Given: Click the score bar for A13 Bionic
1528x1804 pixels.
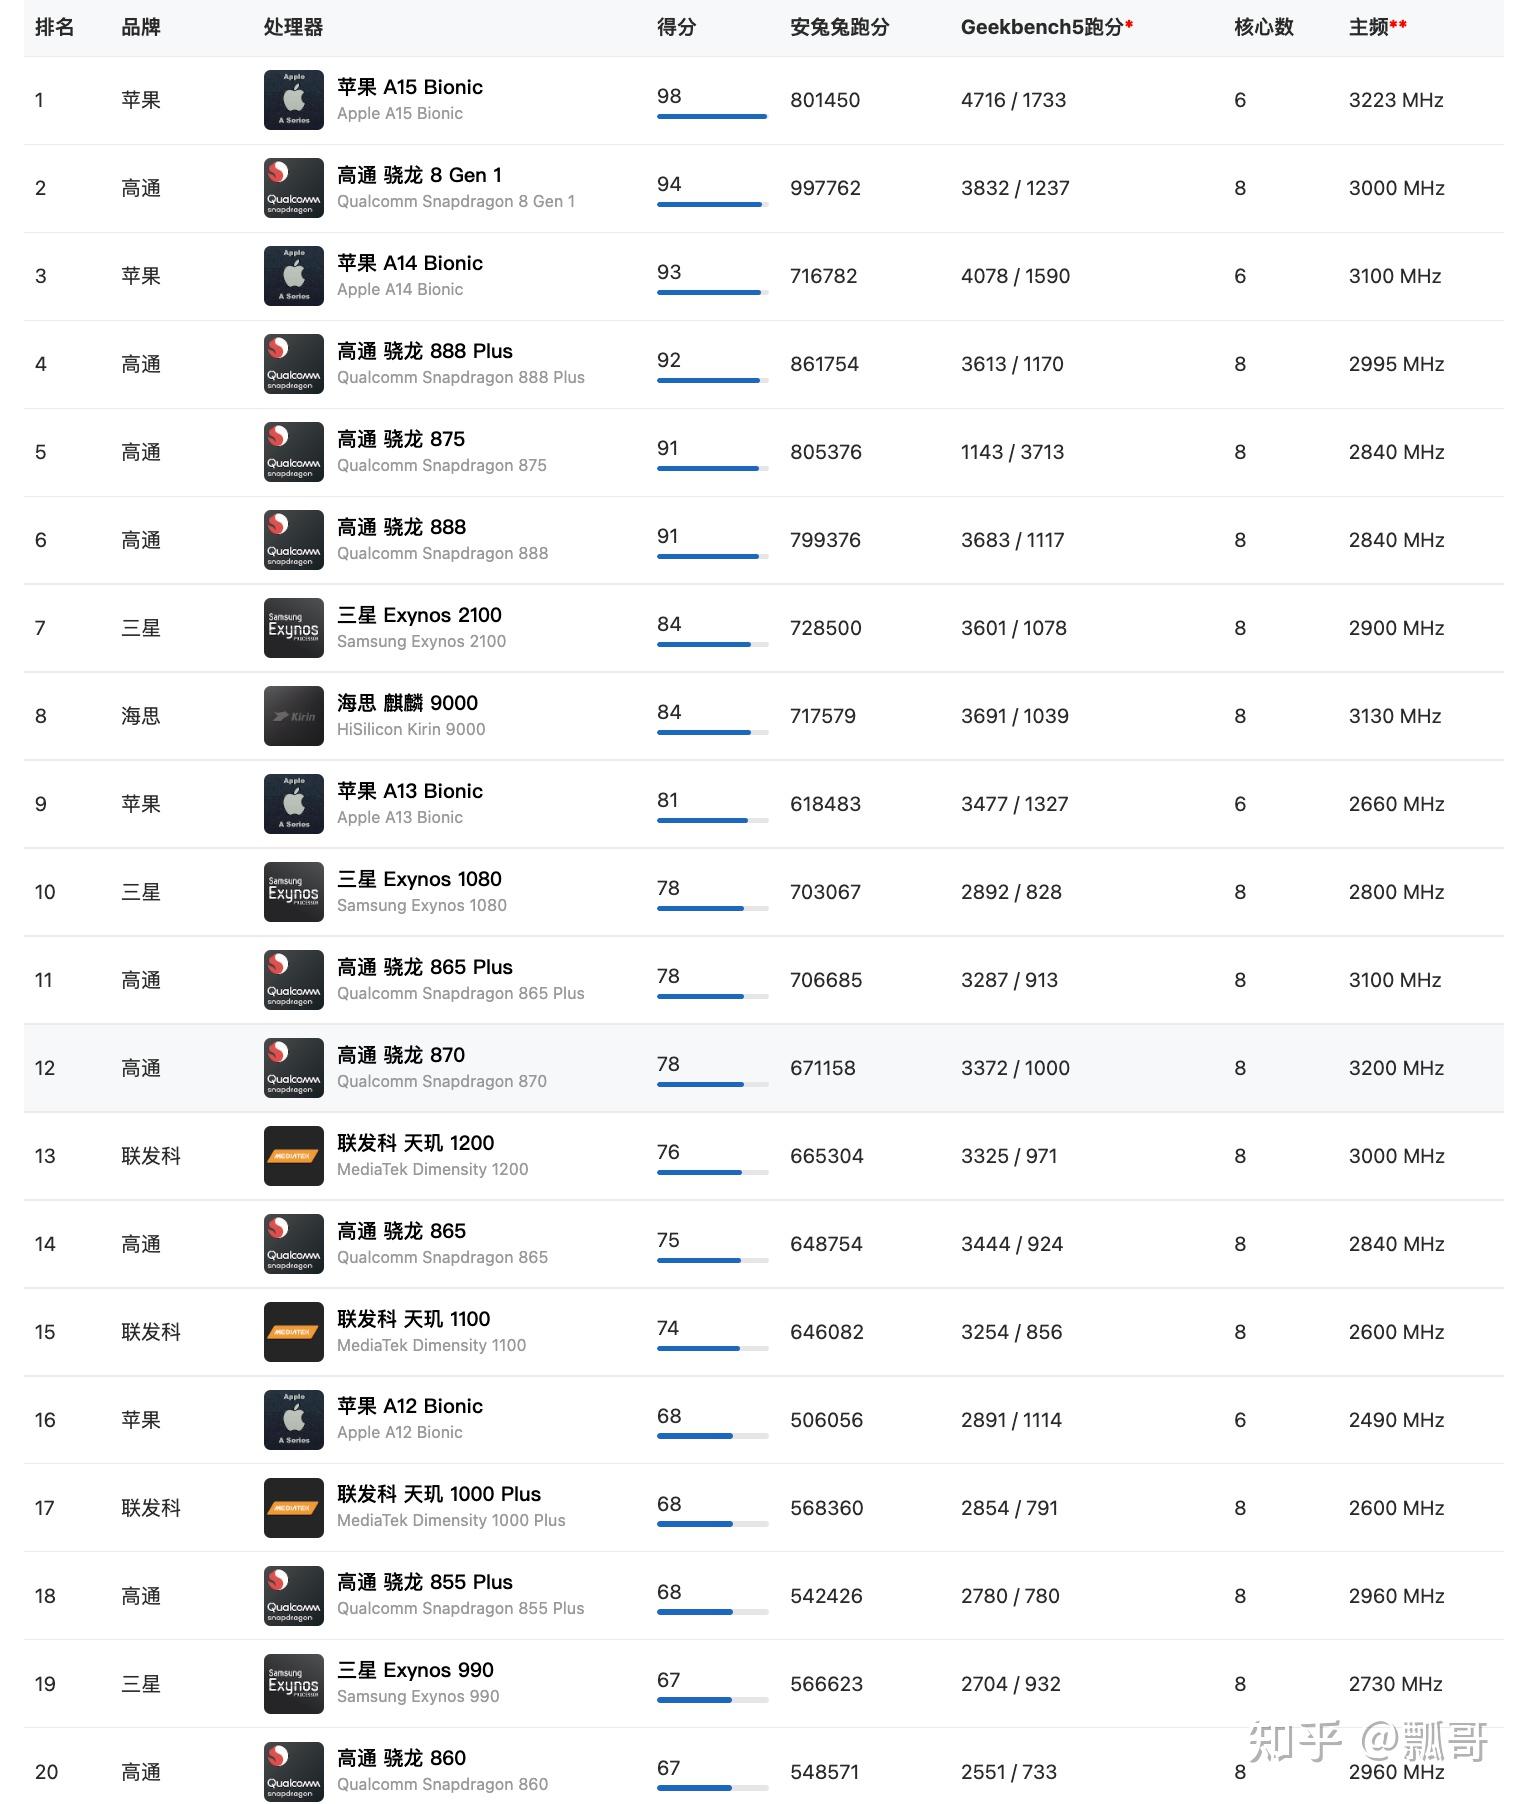Looking at the screenshot, I should tap(712, 820).
